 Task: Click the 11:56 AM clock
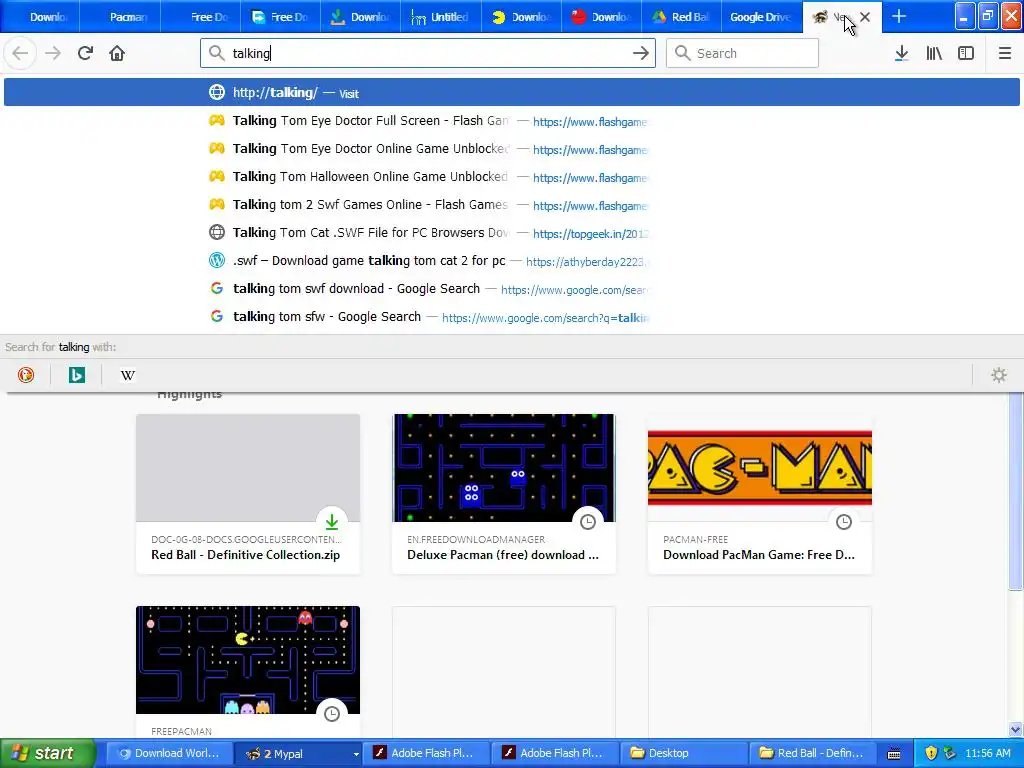pos(987,754)
